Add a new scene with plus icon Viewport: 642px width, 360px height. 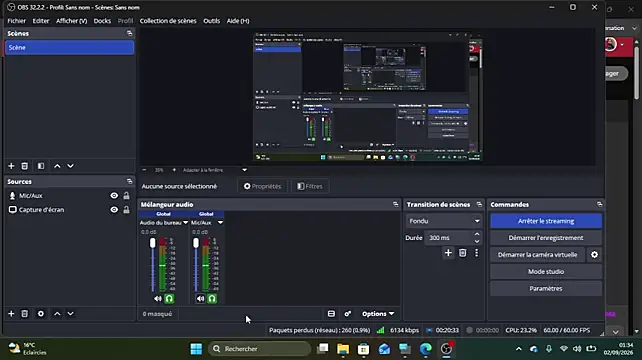click(x=11, y=166)
